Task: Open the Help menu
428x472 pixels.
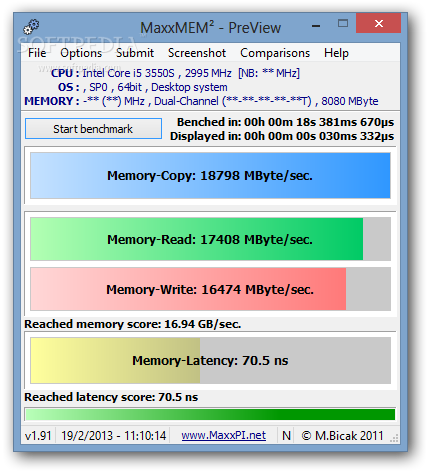Action: [336, 53]
